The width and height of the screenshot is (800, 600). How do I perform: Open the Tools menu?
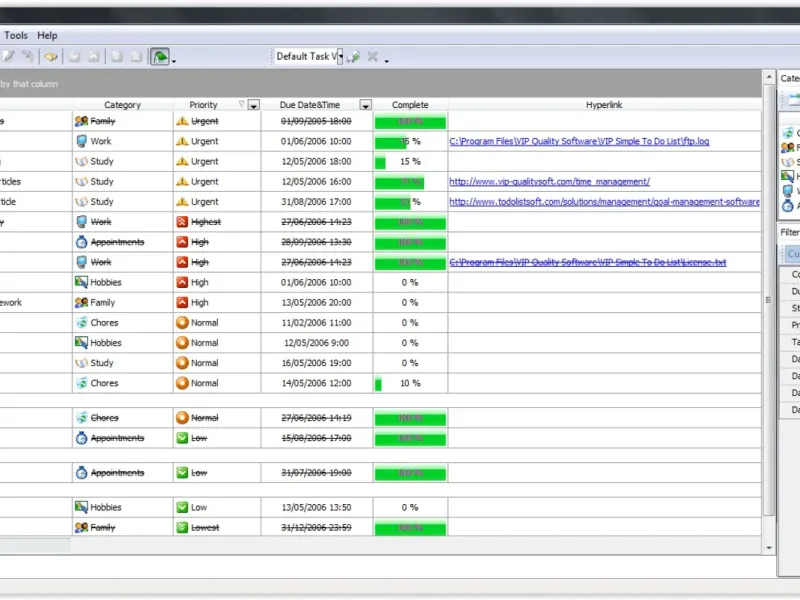(16, 35)
